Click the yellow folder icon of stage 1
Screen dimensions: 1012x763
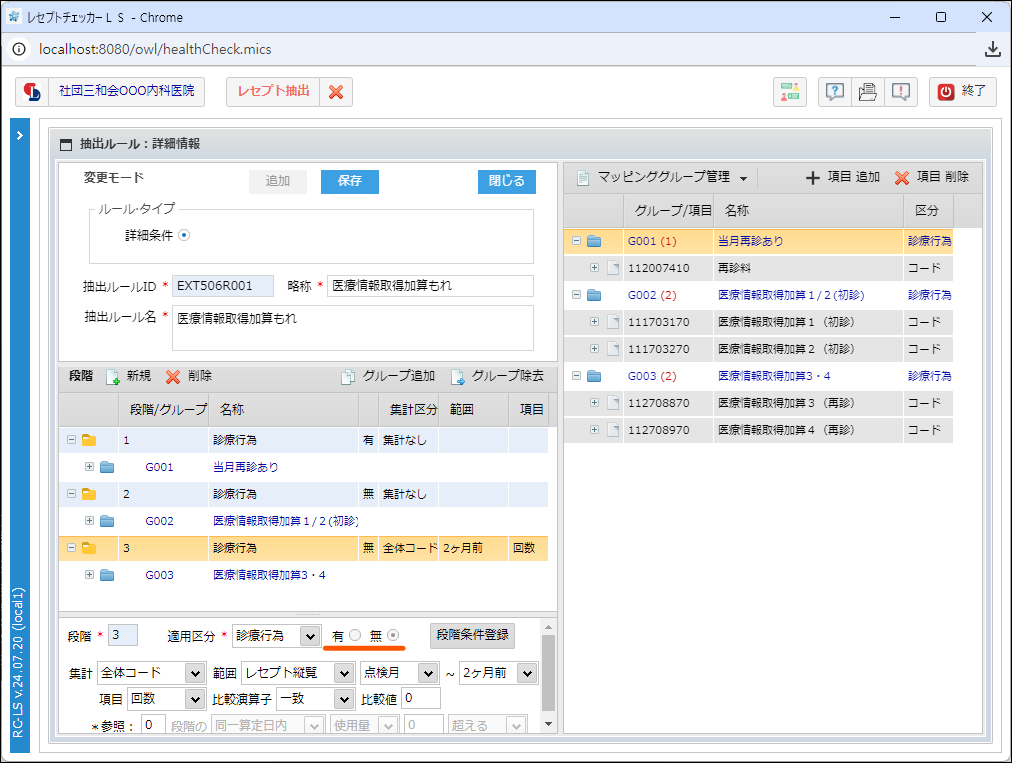point(89,440)
